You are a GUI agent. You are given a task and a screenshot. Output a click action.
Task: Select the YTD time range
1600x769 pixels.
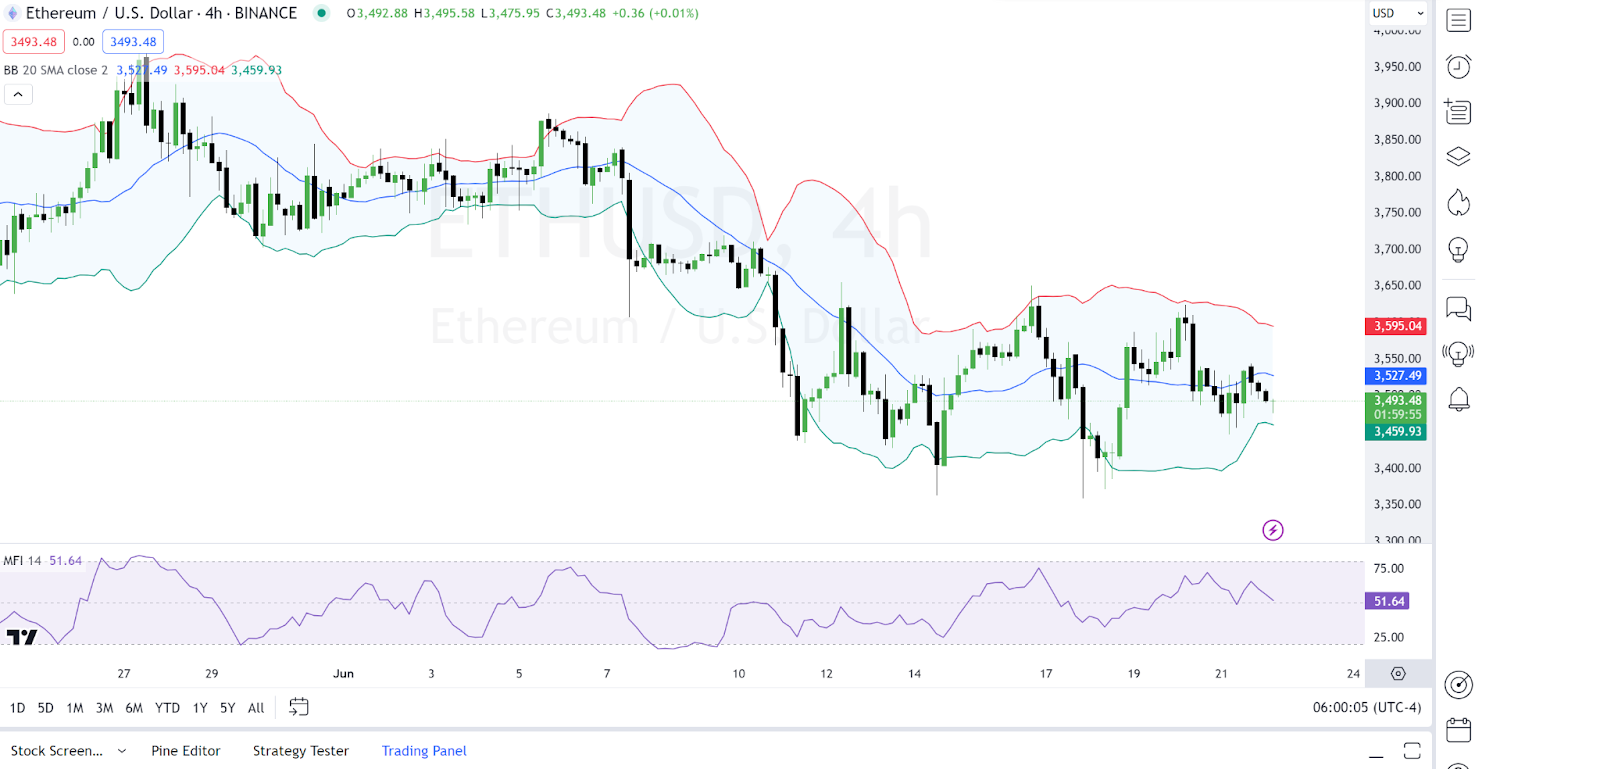(168, 708)
